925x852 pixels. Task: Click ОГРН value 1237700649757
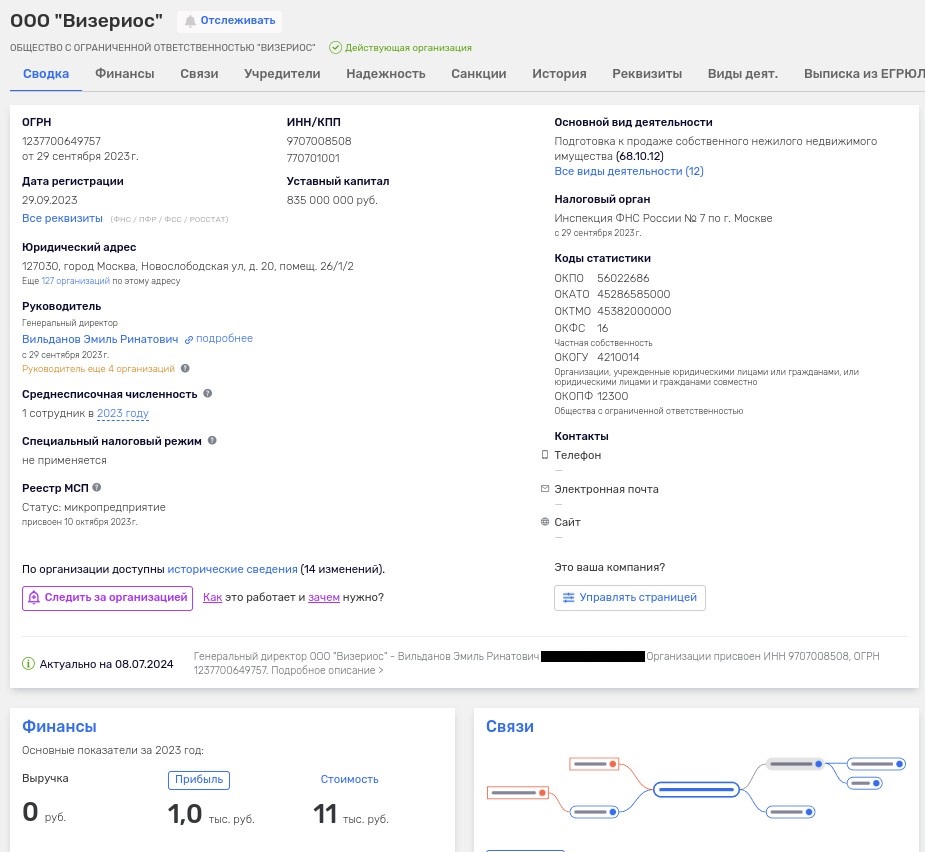tap(61, 141)
